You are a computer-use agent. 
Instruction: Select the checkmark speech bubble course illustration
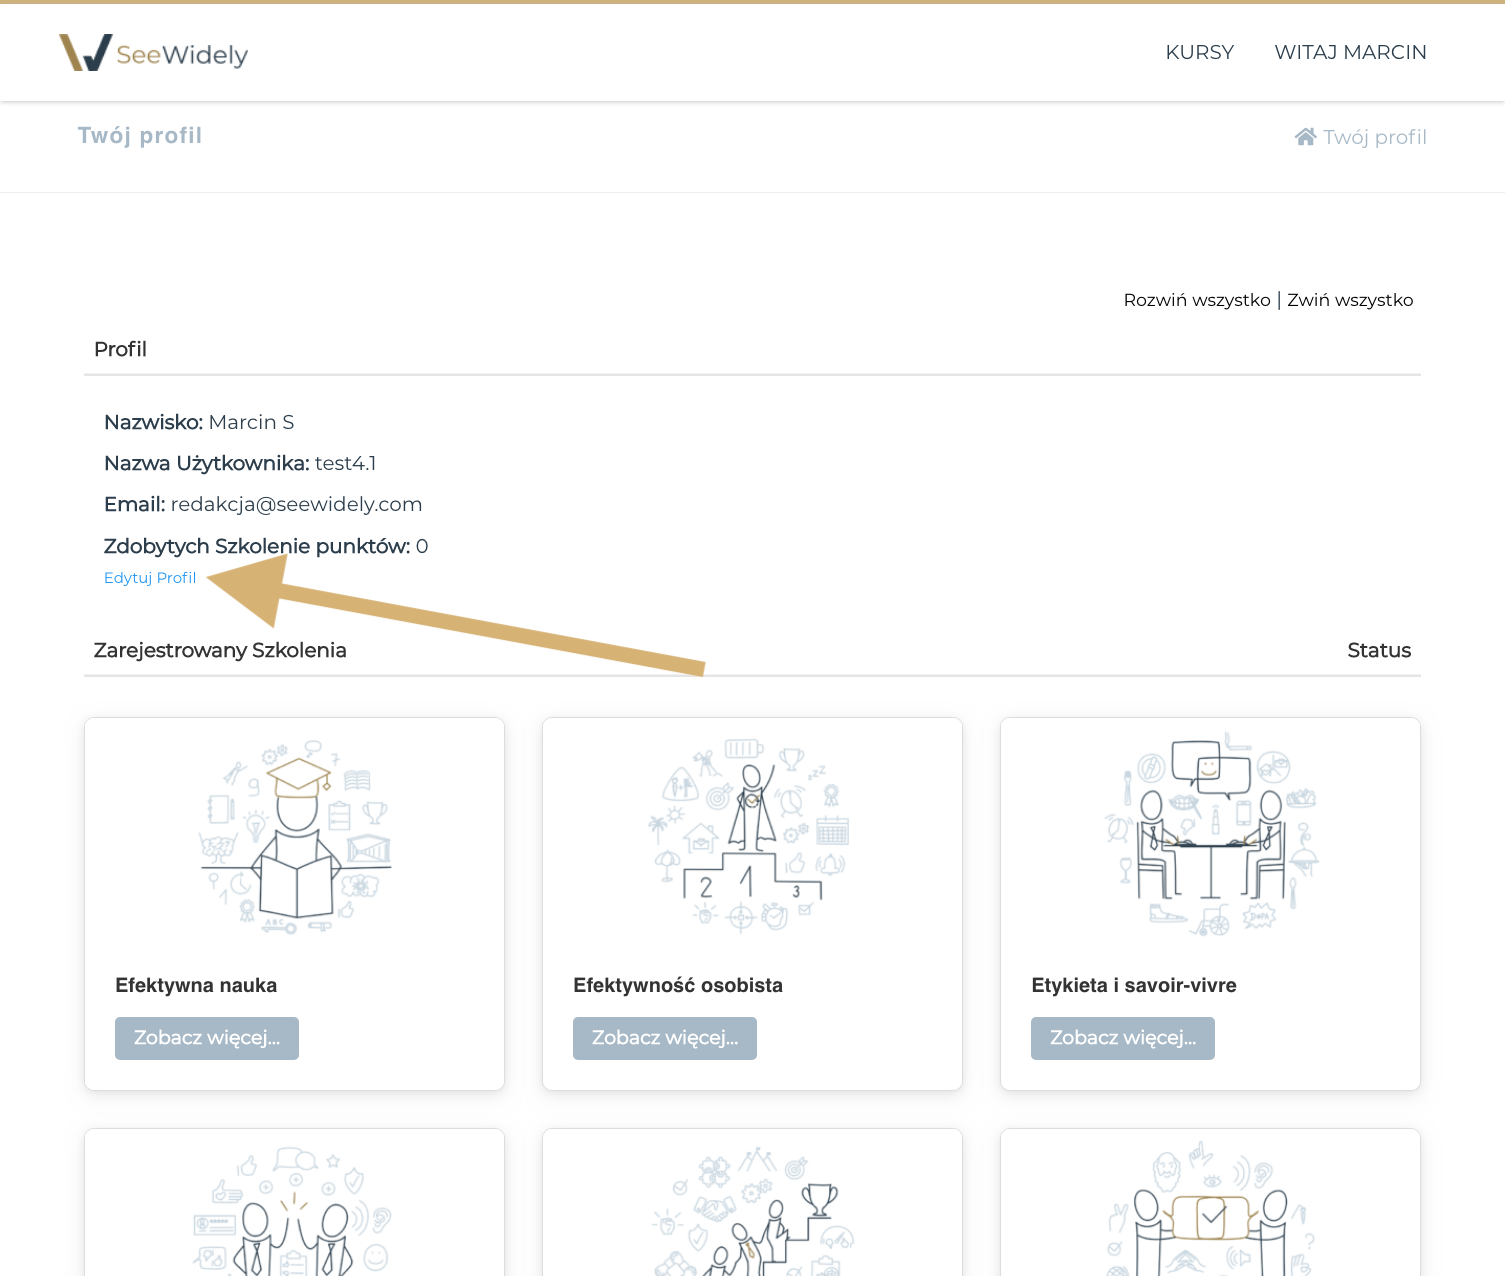click(1210, 1212)
